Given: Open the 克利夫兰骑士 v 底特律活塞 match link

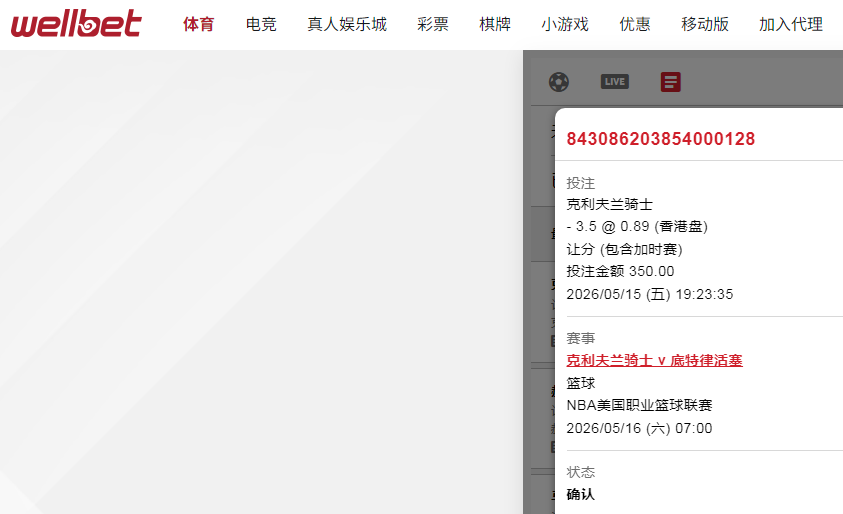Looking at the screenshot, I should click(654, 360).
